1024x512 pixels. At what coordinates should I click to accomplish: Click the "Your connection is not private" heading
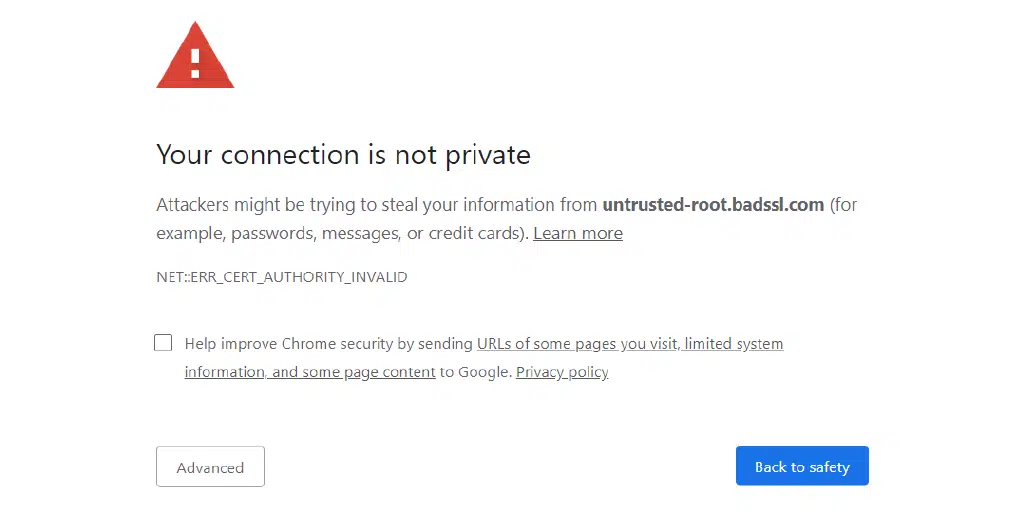point(343,155)
